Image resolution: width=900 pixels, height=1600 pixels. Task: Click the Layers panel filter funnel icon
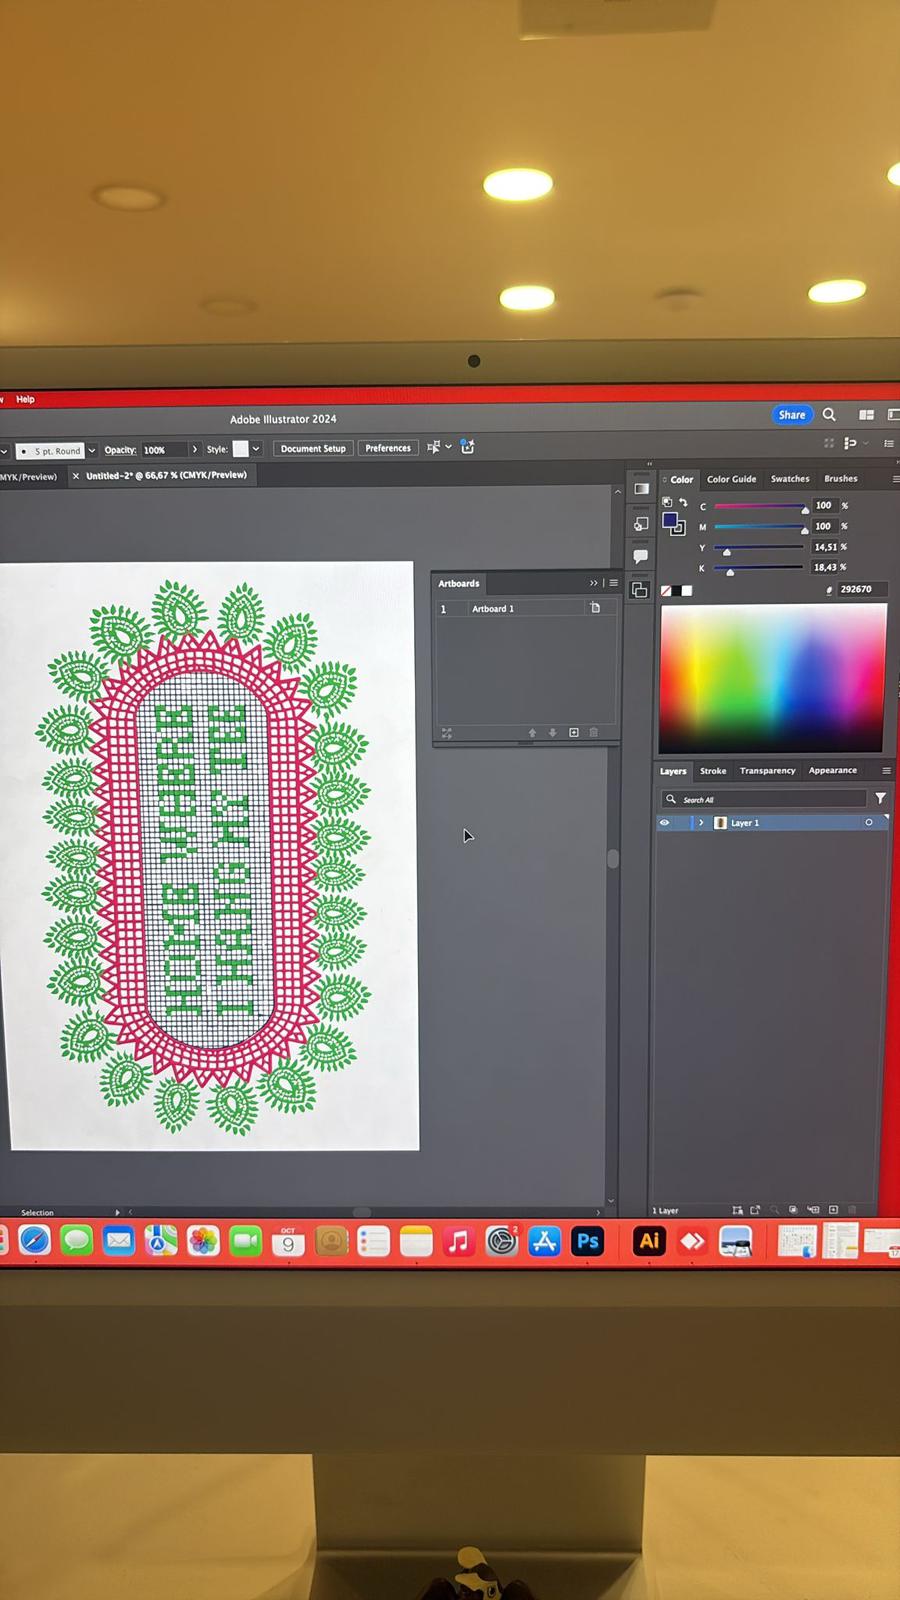[x=880, y=798]
